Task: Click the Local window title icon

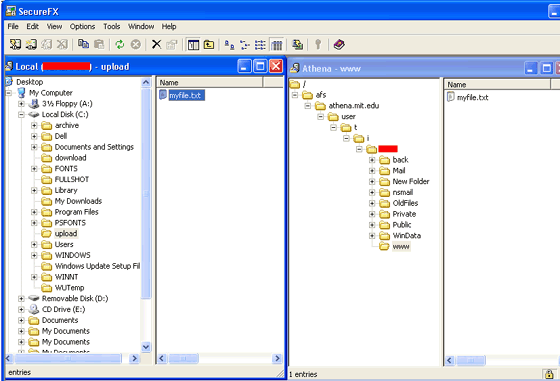Action: 9,66
